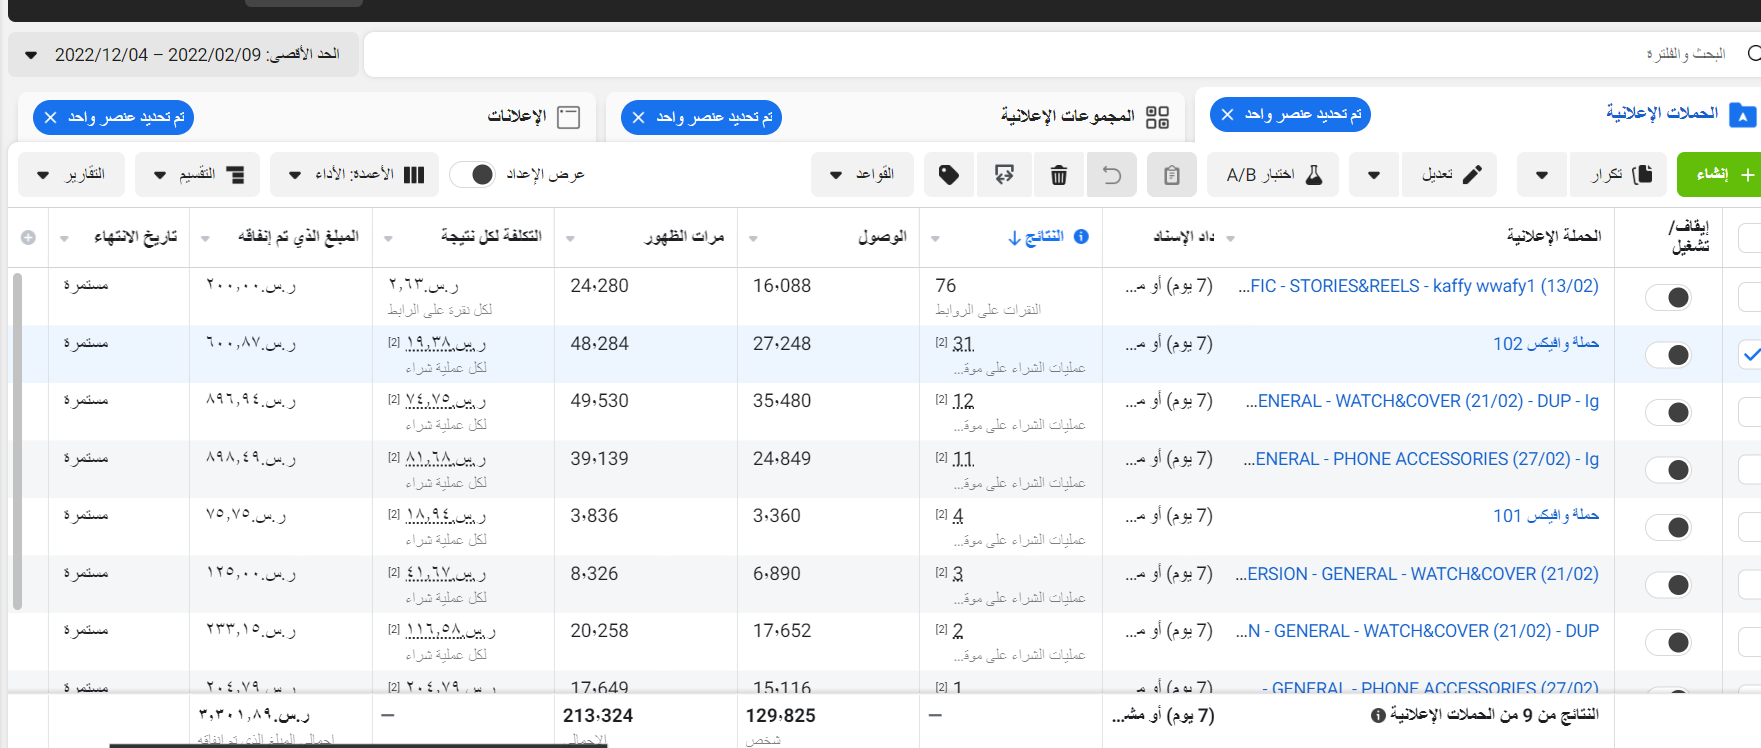Click the export share icon beside trash

click(x=1004, y=175)
